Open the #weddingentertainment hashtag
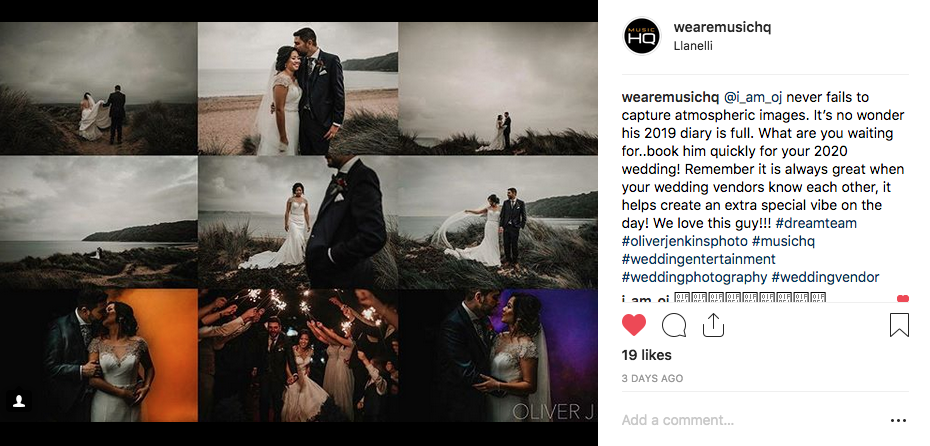 click(699, 259)
